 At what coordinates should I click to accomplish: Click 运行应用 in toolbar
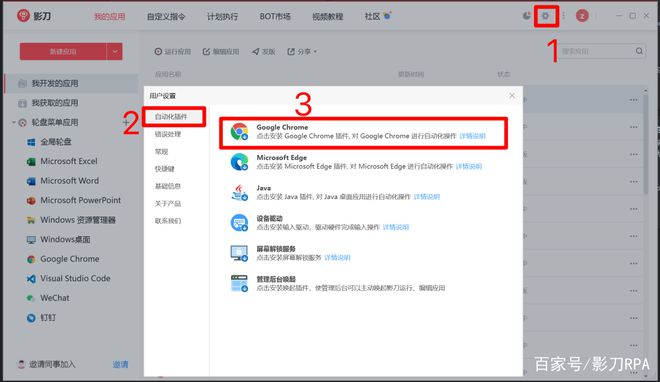pyautogui.click(x=173, y=51)
